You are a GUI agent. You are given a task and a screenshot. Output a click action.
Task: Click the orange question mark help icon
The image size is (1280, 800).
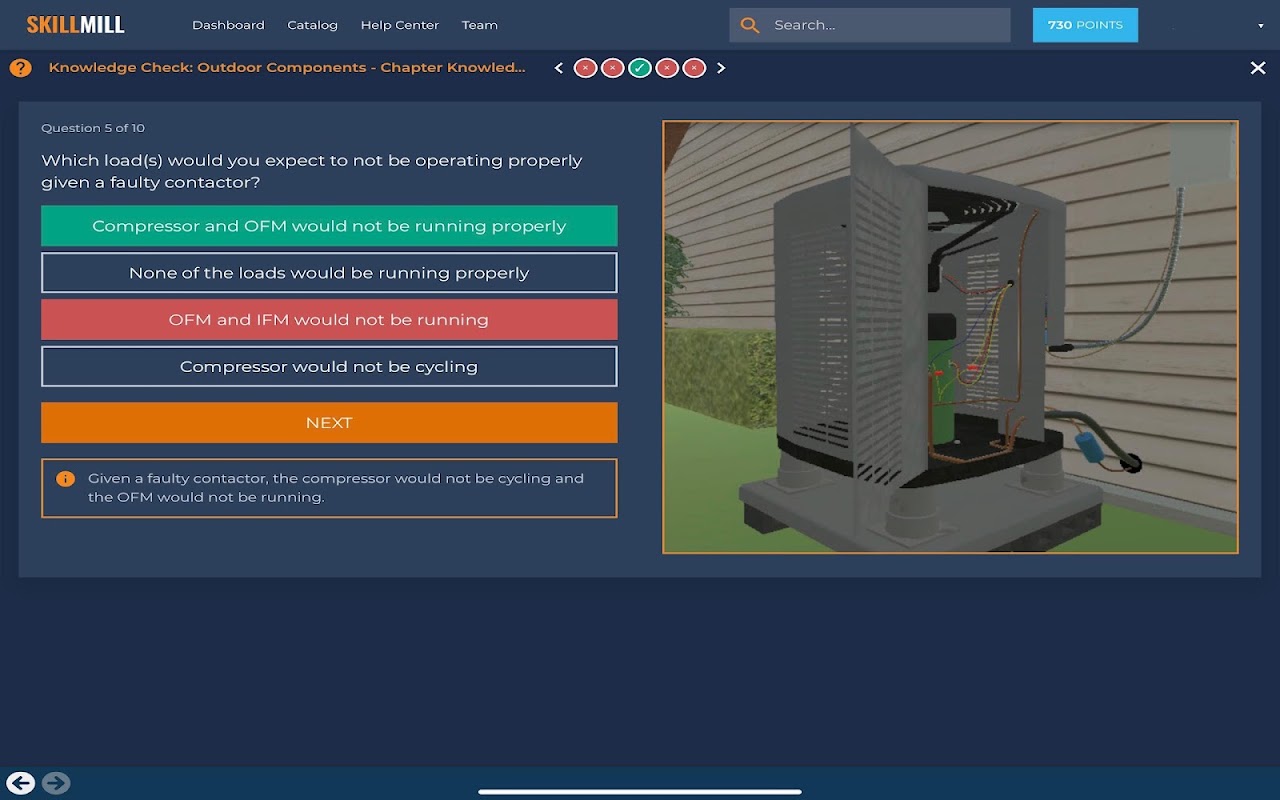[x=20, y=68]
